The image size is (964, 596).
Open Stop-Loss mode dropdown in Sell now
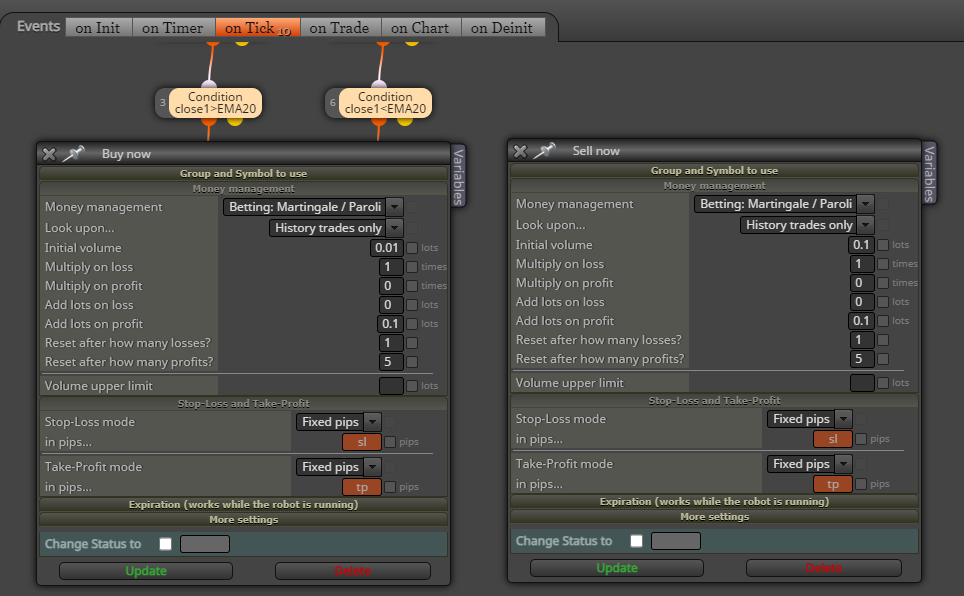(809, 418)
